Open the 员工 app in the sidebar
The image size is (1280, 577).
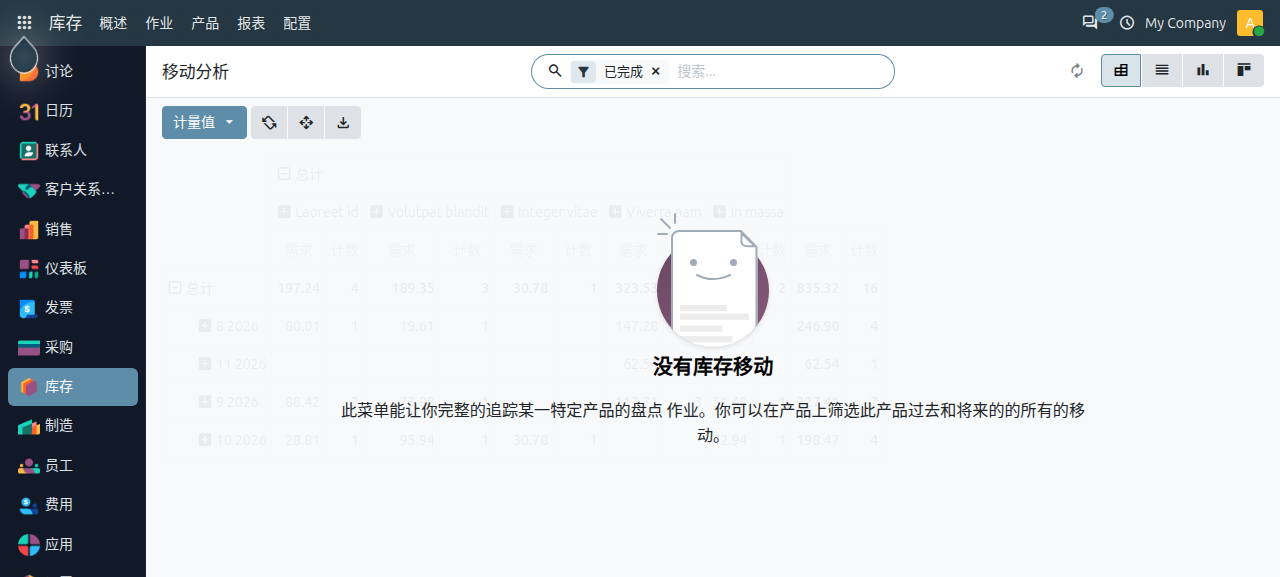point(73,465)
